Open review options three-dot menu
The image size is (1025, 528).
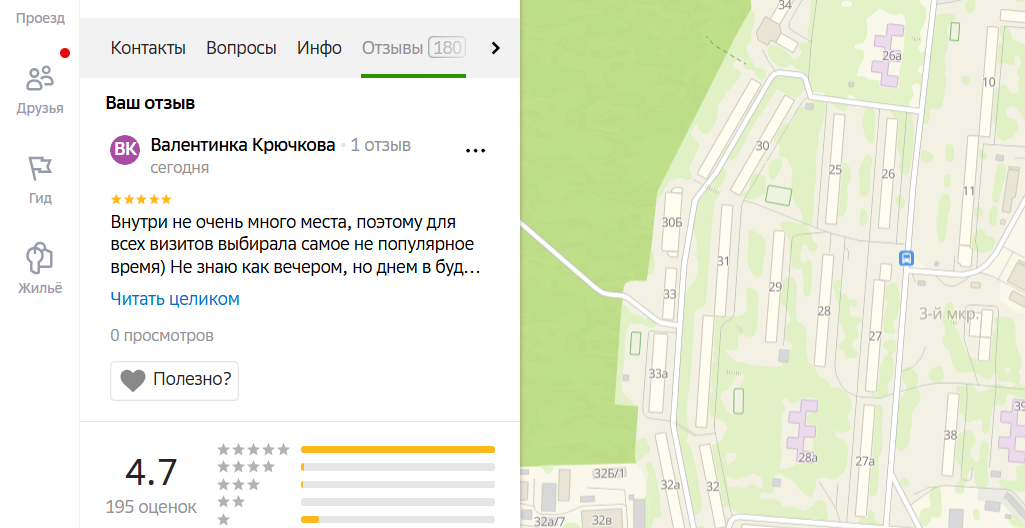[475, 151]
